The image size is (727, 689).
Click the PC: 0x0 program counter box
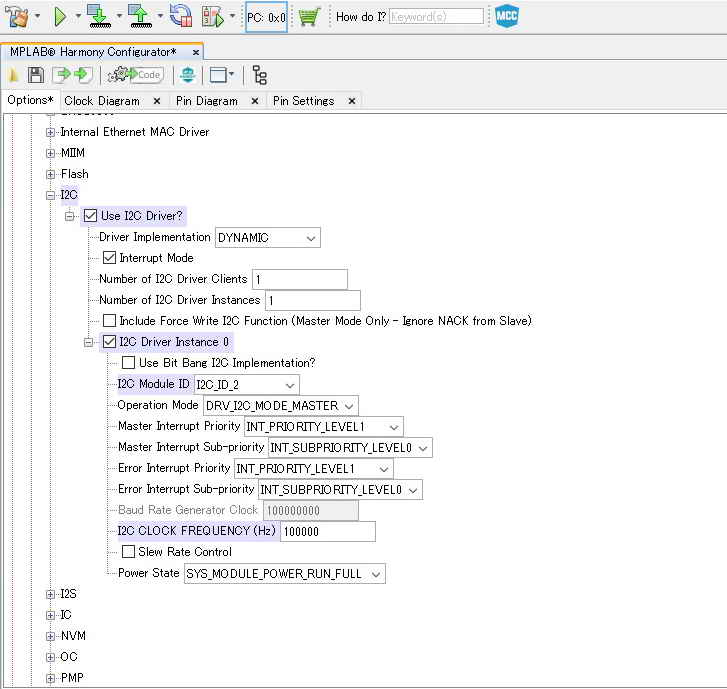point(267,17)
